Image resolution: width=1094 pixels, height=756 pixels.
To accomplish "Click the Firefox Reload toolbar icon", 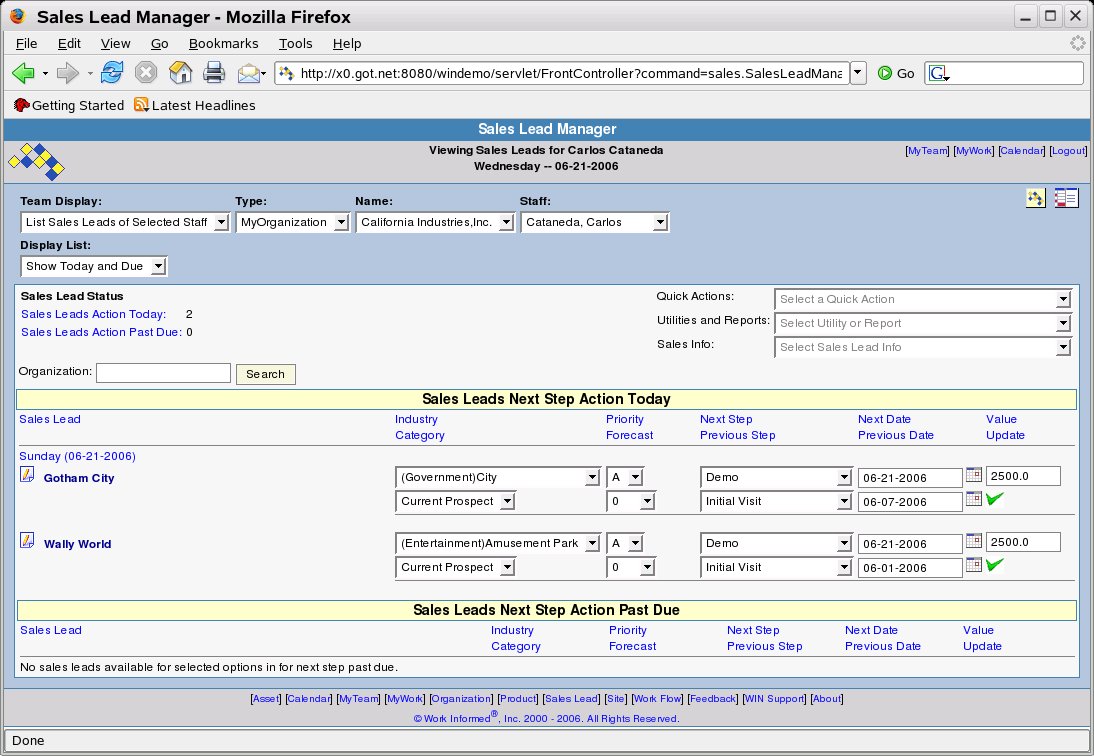I will 113,72.
